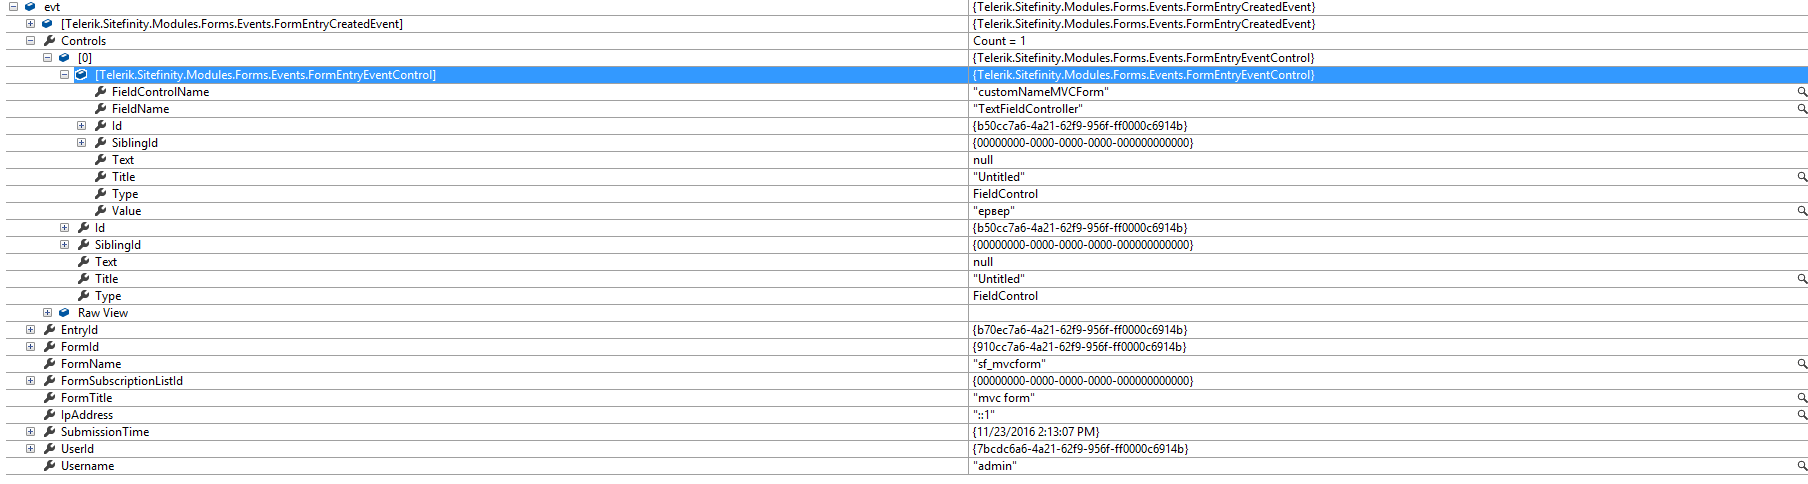
Task: Select the UserId GUID starting 7bcdc6a6
Action: click(1081, 449)
